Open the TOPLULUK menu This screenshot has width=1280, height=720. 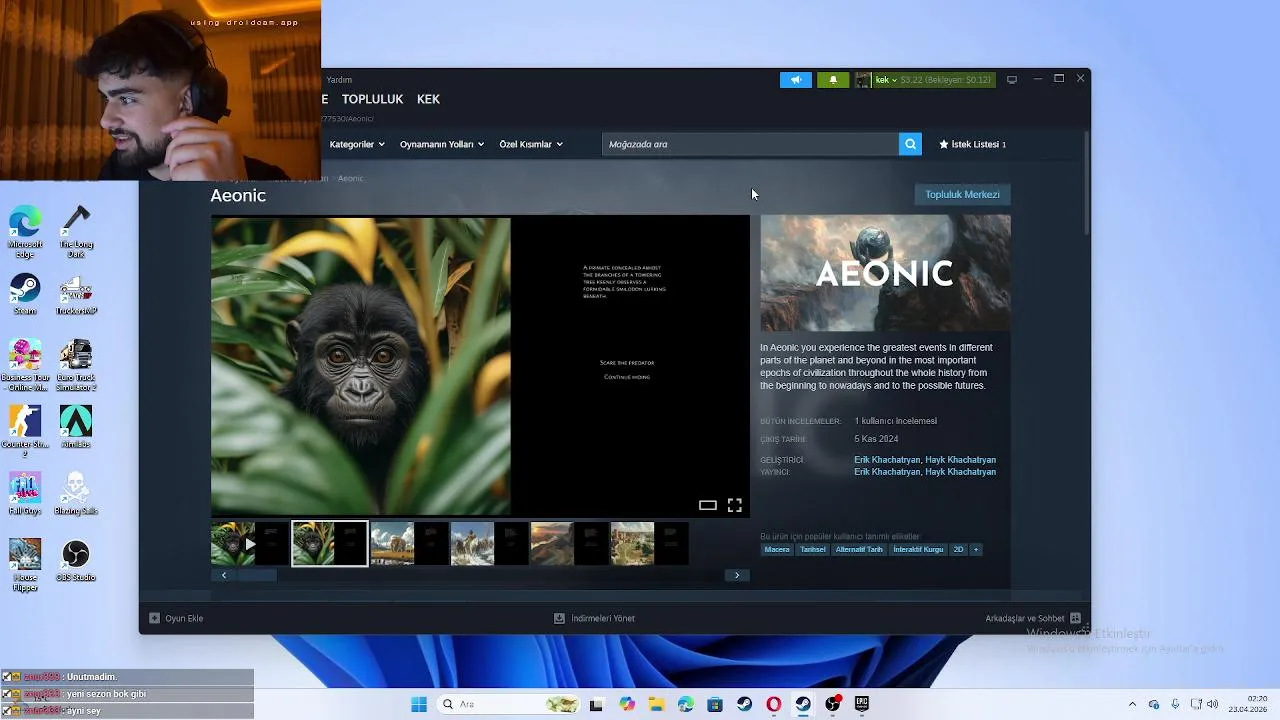[x=372, y=99]
